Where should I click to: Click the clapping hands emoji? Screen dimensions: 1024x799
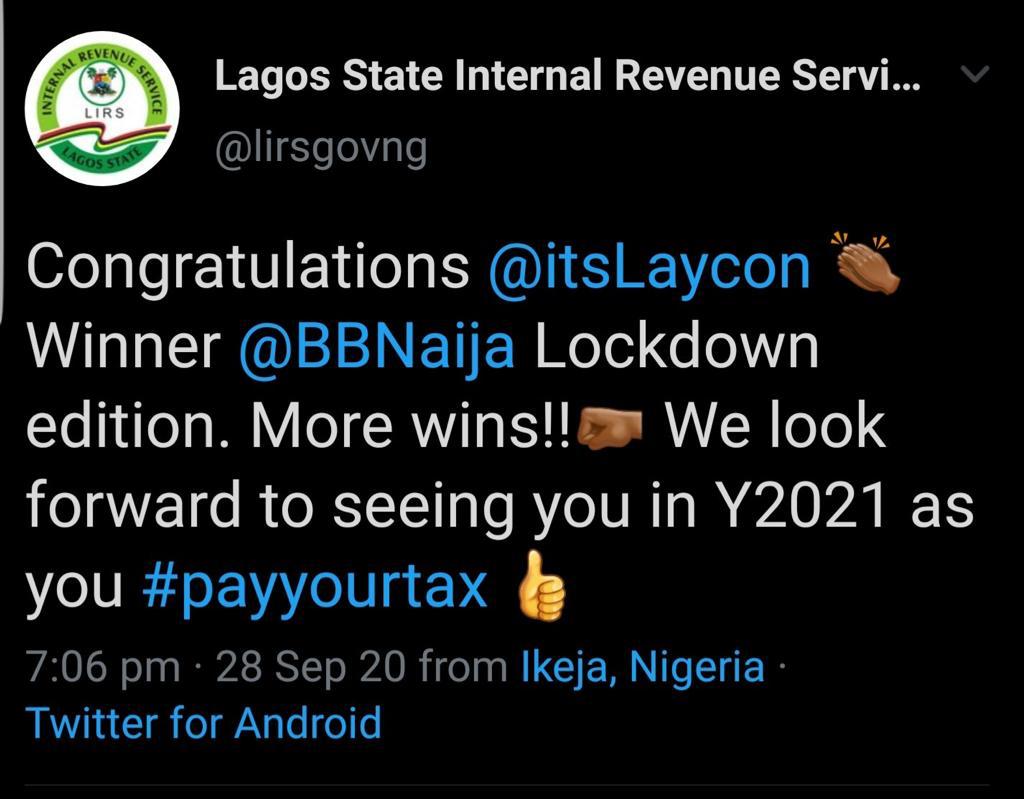tap(866, 265)
